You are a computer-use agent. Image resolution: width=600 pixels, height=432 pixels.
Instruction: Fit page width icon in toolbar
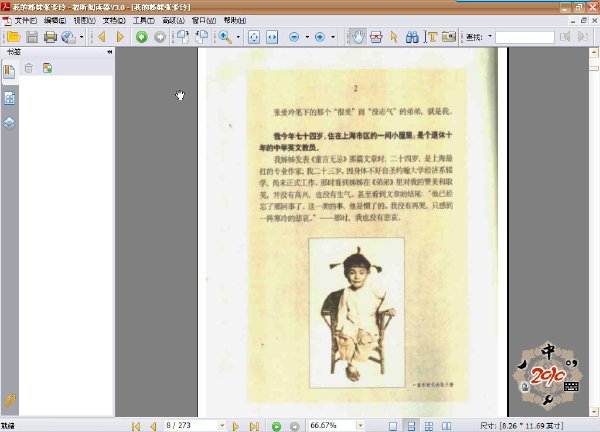click(x=272, y=37)
